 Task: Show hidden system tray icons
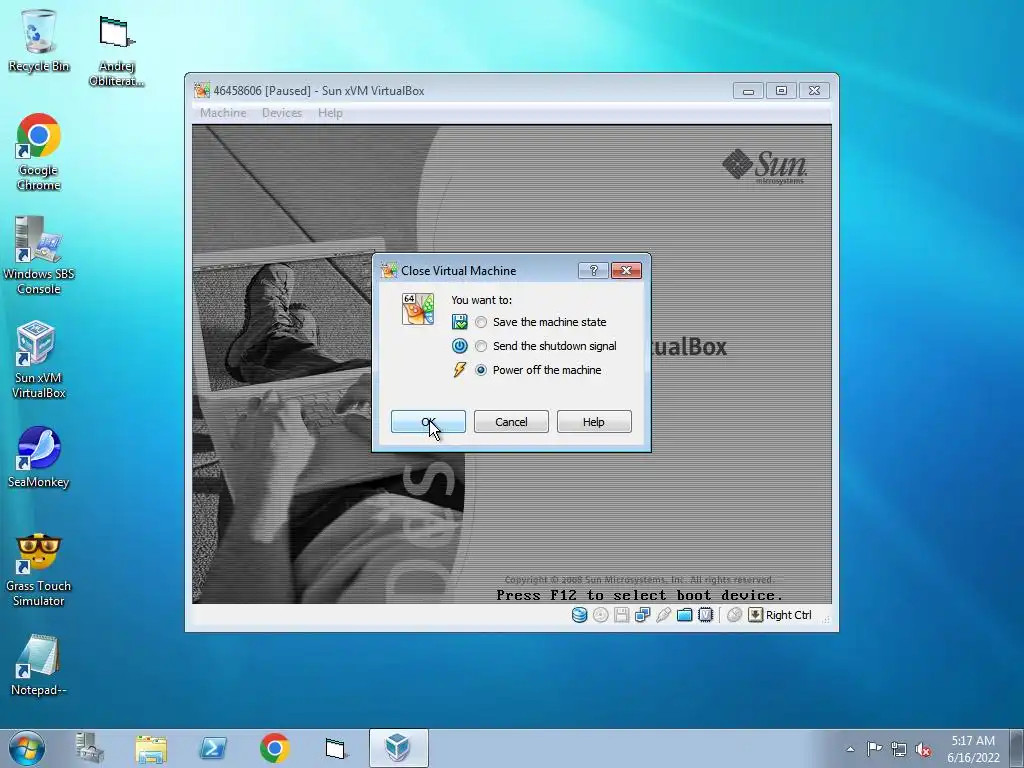850,749
